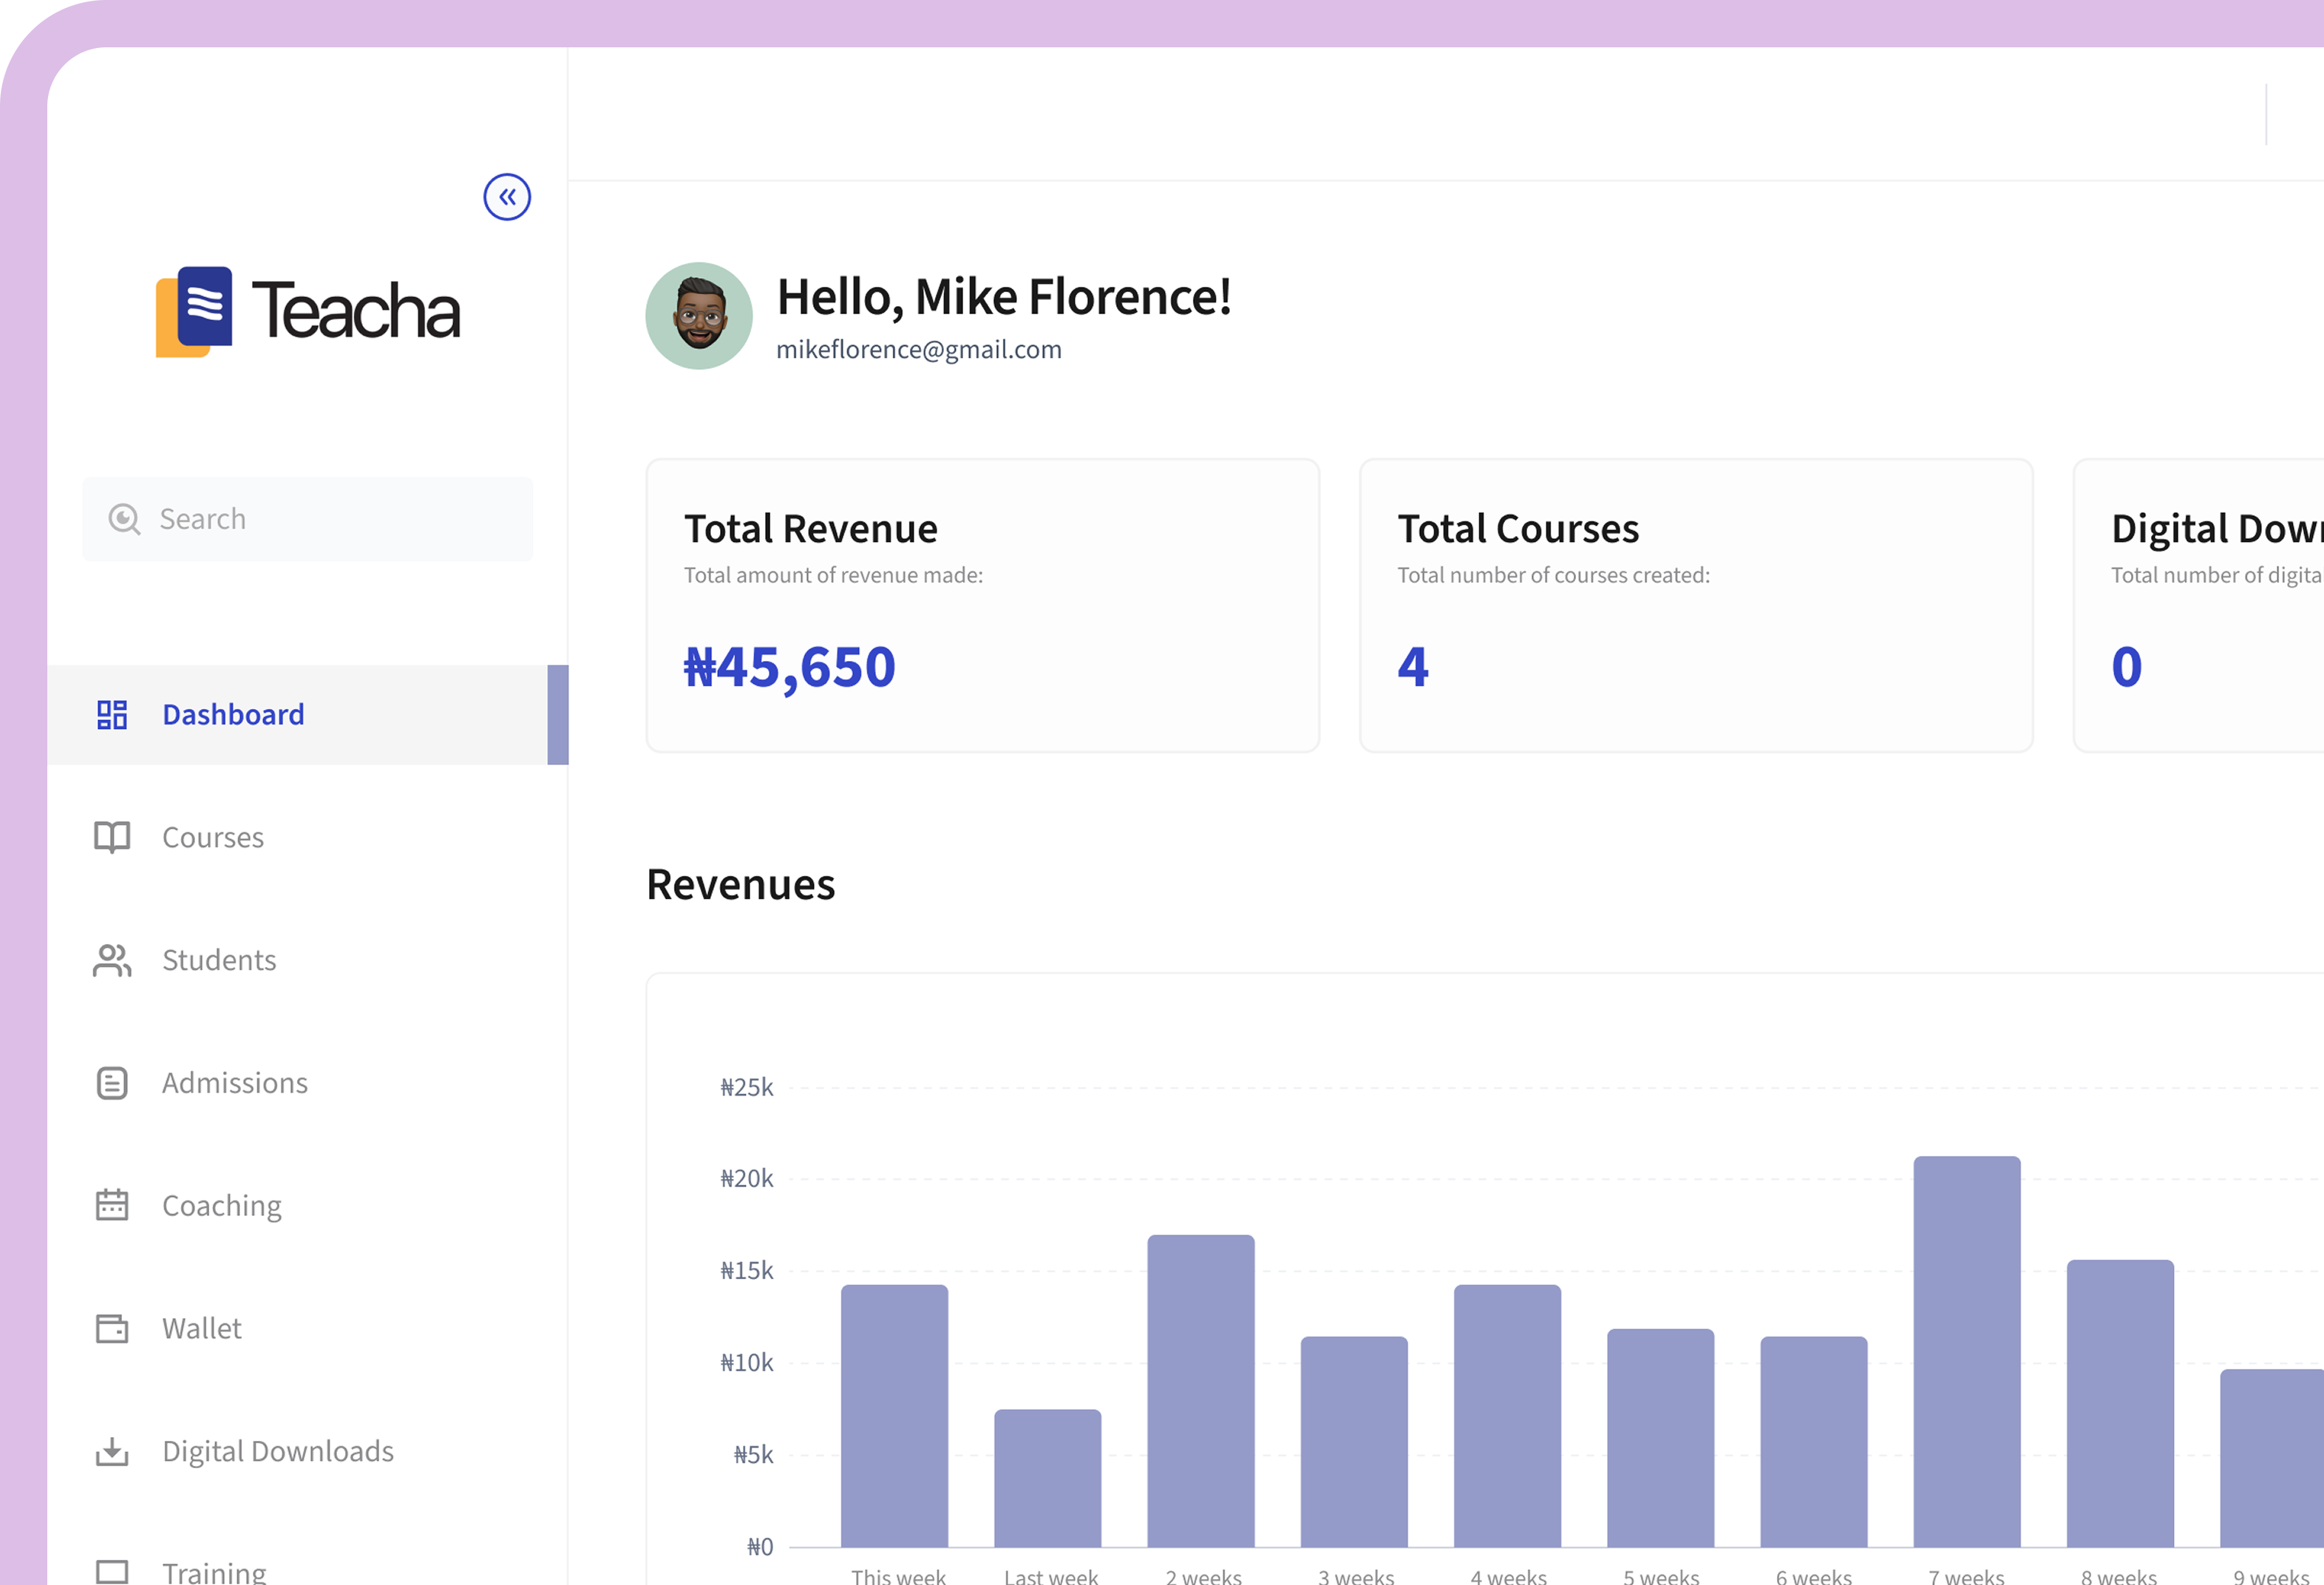Click the ₦15k axis label
2324x1585 pixels.
[x=747, y=1272]
